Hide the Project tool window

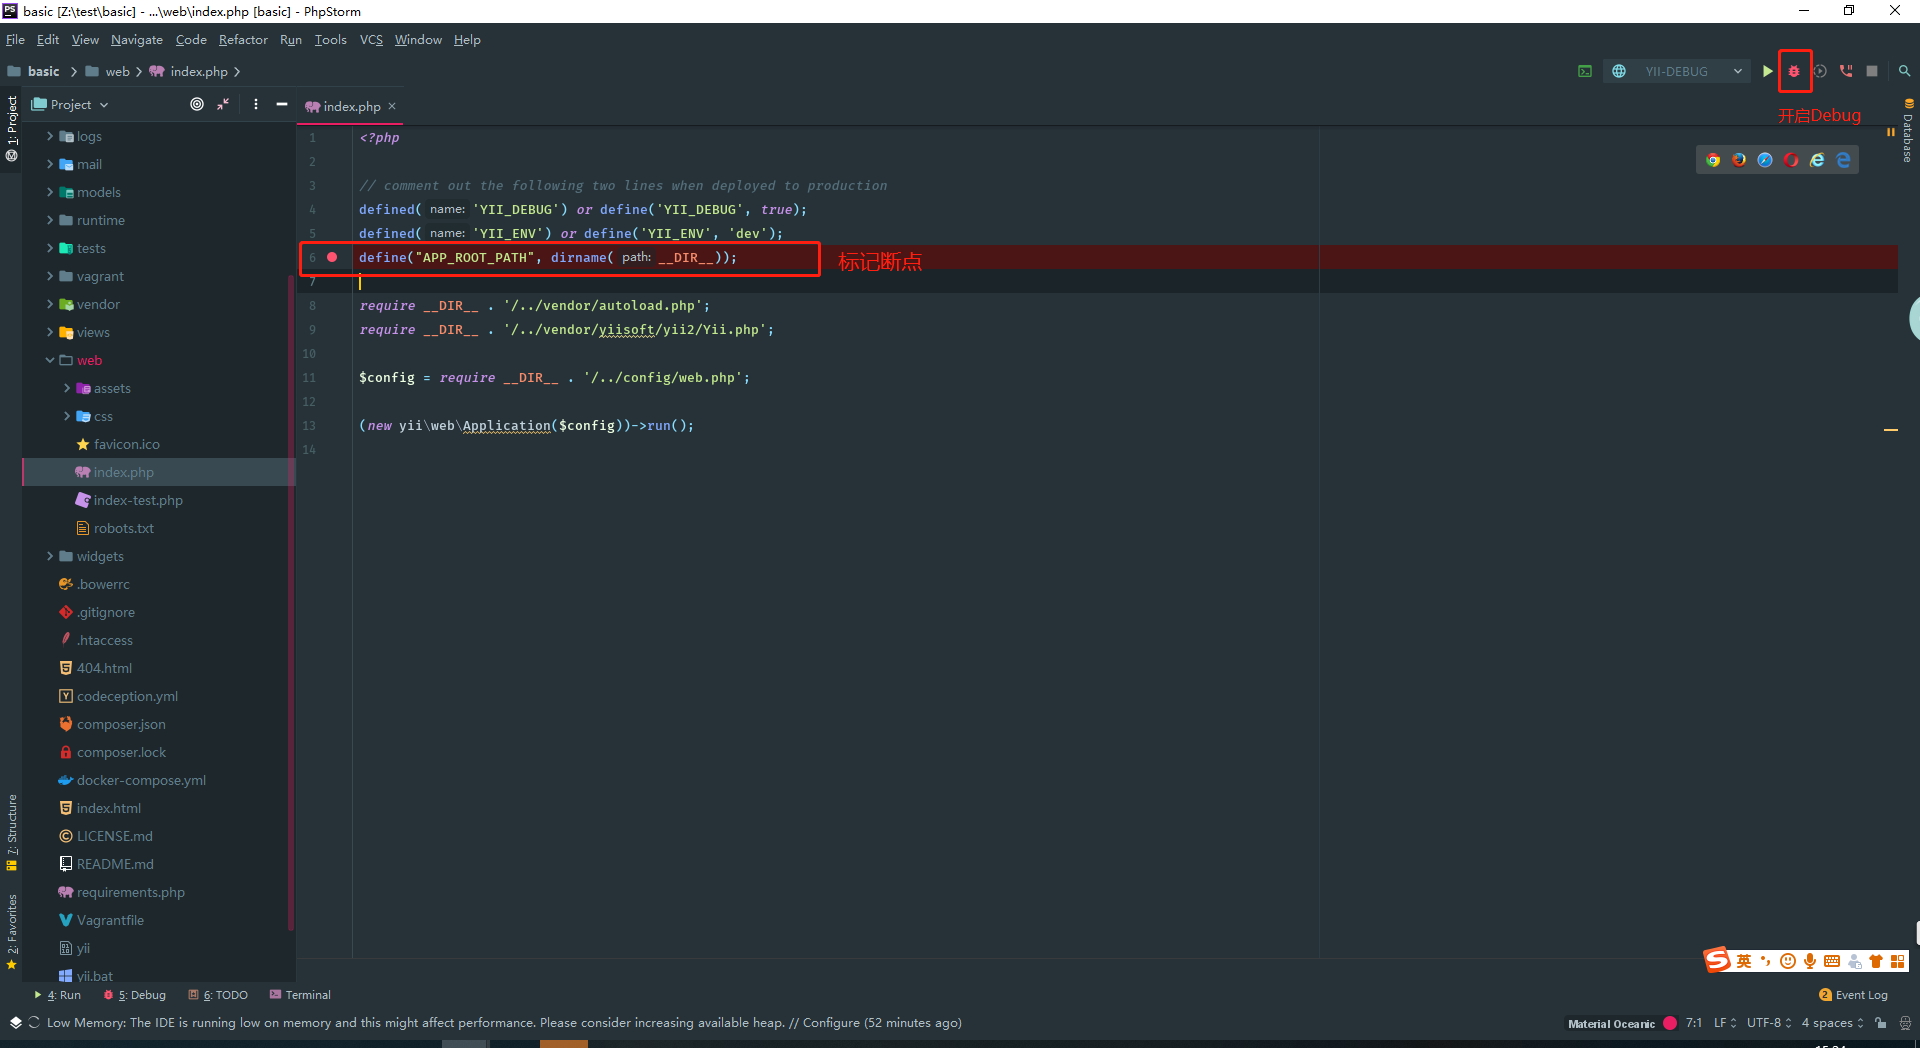[282, 104]
